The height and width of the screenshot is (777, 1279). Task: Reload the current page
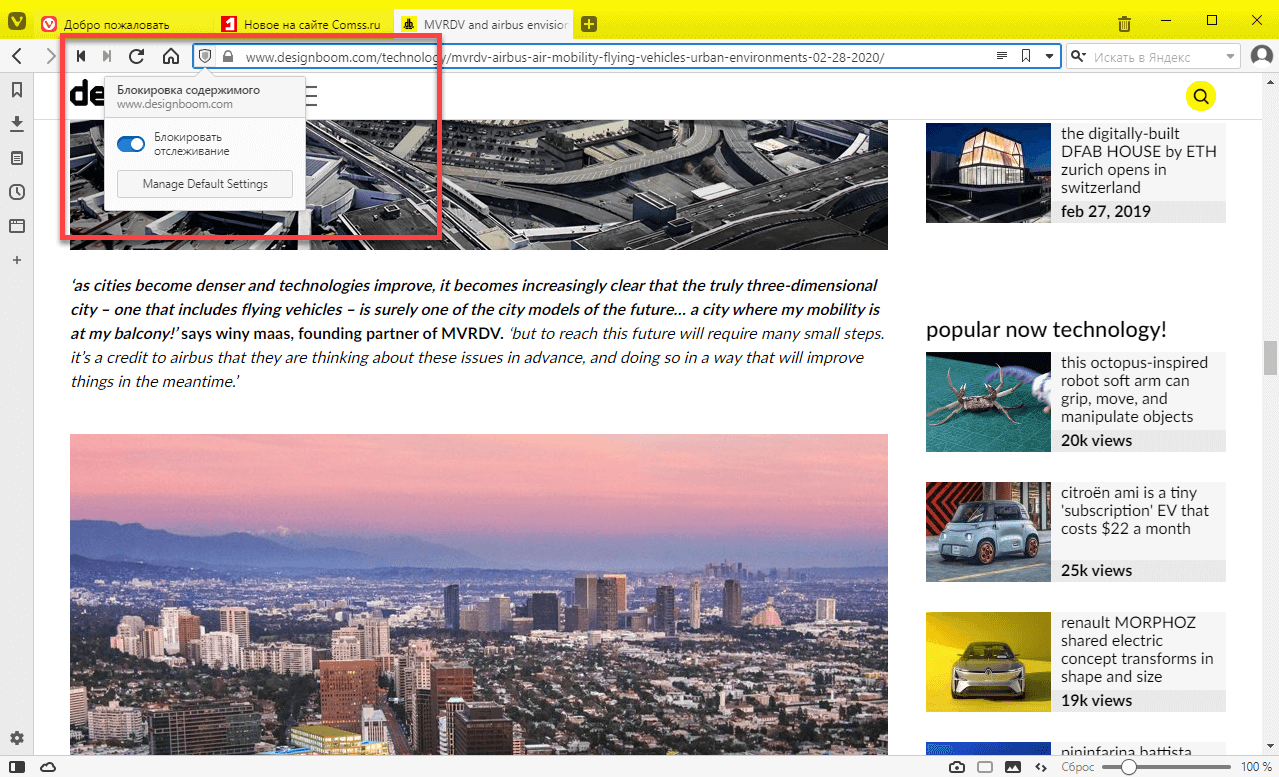137,57
